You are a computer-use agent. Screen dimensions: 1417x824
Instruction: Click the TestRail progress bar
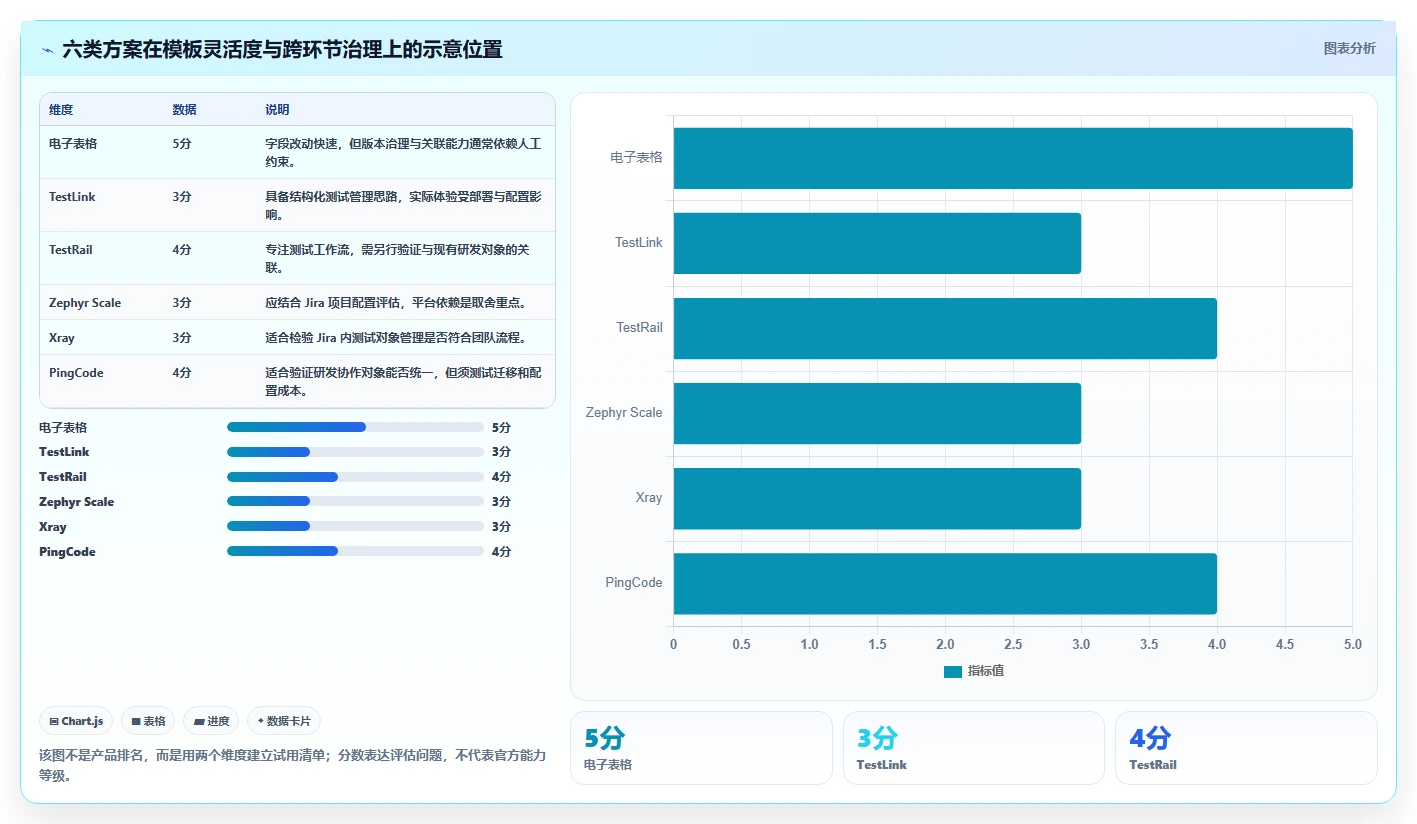pos(355,477)
